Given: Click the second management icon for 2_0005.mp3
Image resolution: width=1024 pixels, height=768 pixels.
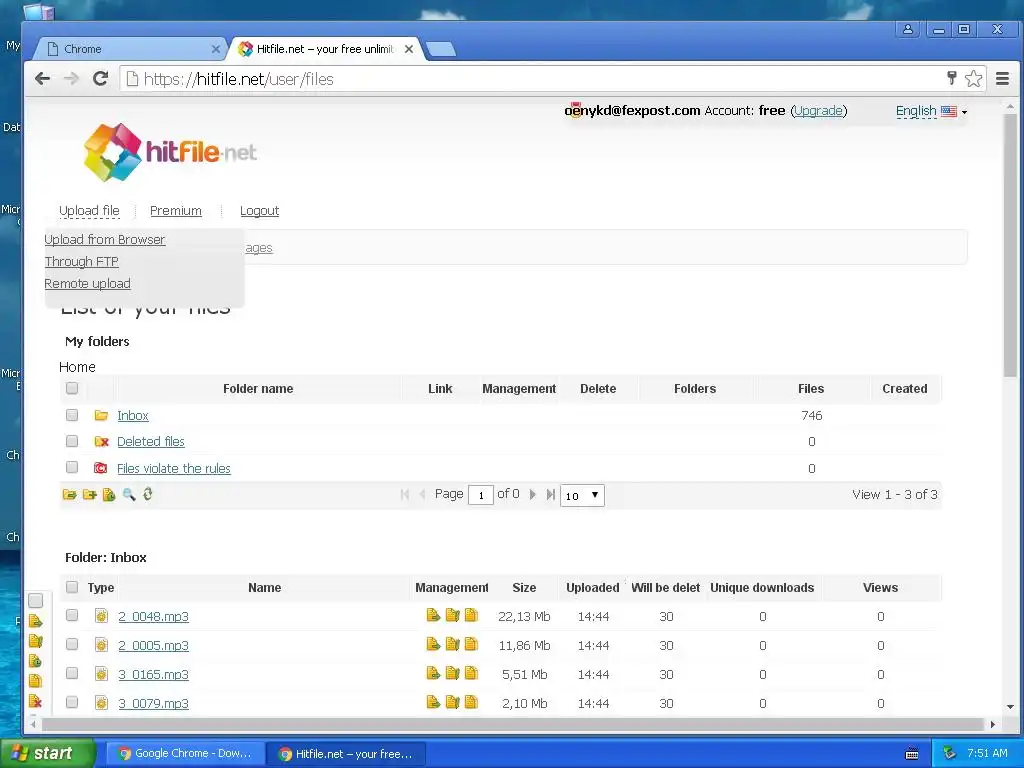Looking at the screenshot, I should coord(453,645).
